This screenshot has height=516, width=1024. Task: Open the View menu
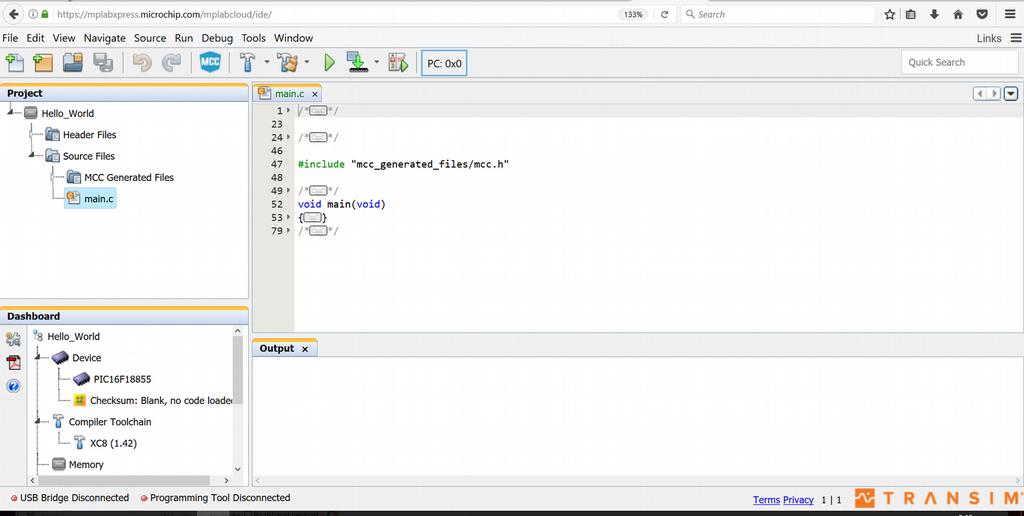[64, 38]
